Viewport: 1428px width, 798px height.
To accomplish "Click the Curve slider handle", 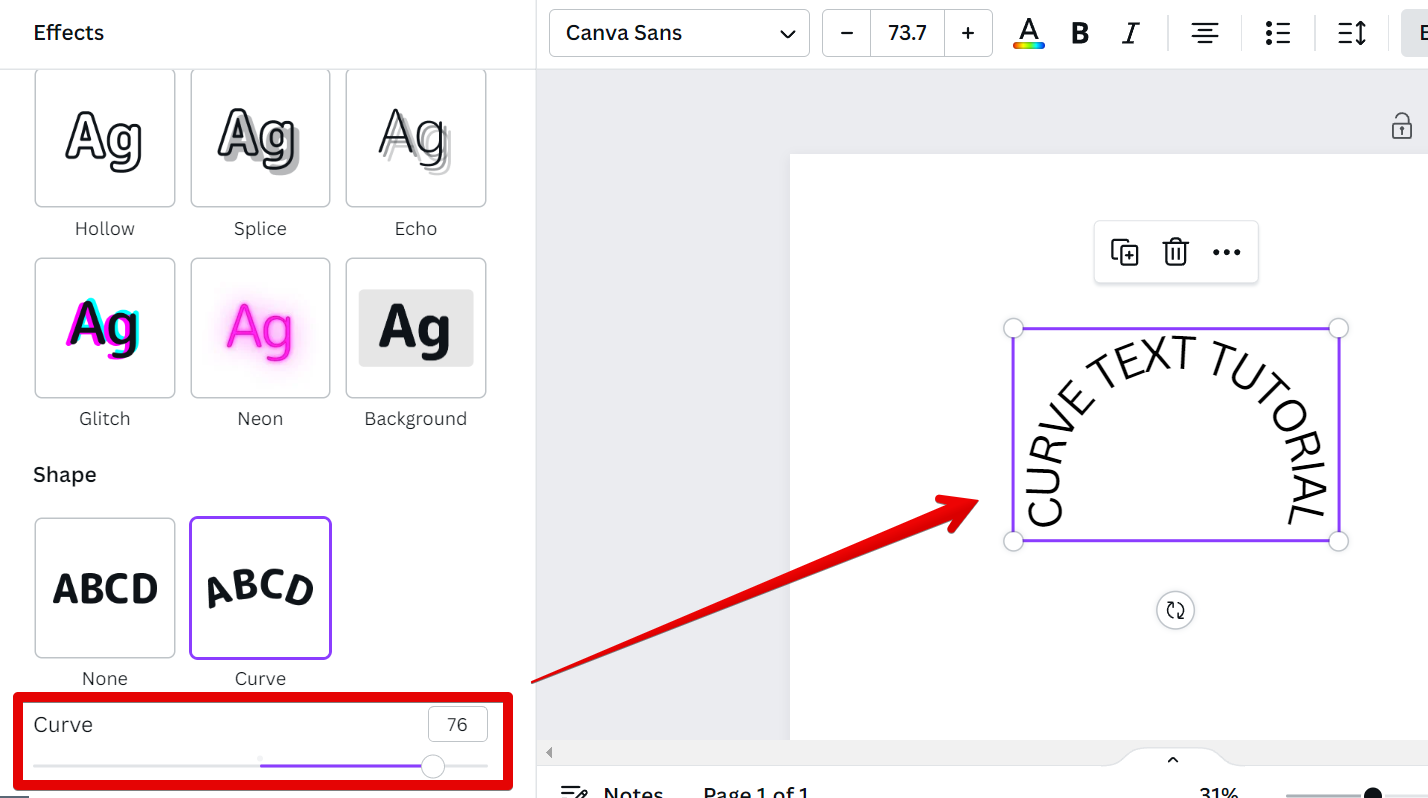I will [433, 766].
